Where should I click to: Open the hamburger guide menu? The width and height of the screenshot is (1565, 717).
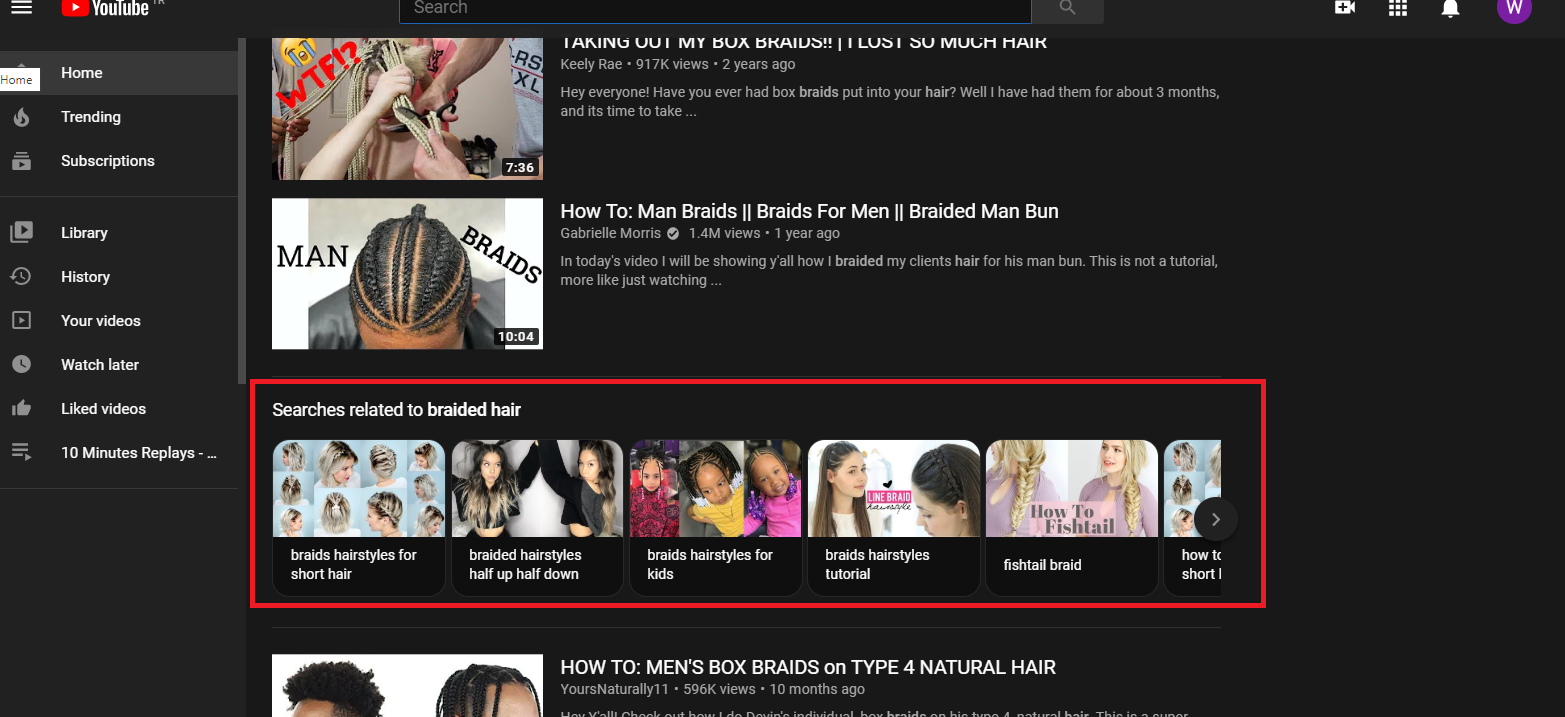21,7
